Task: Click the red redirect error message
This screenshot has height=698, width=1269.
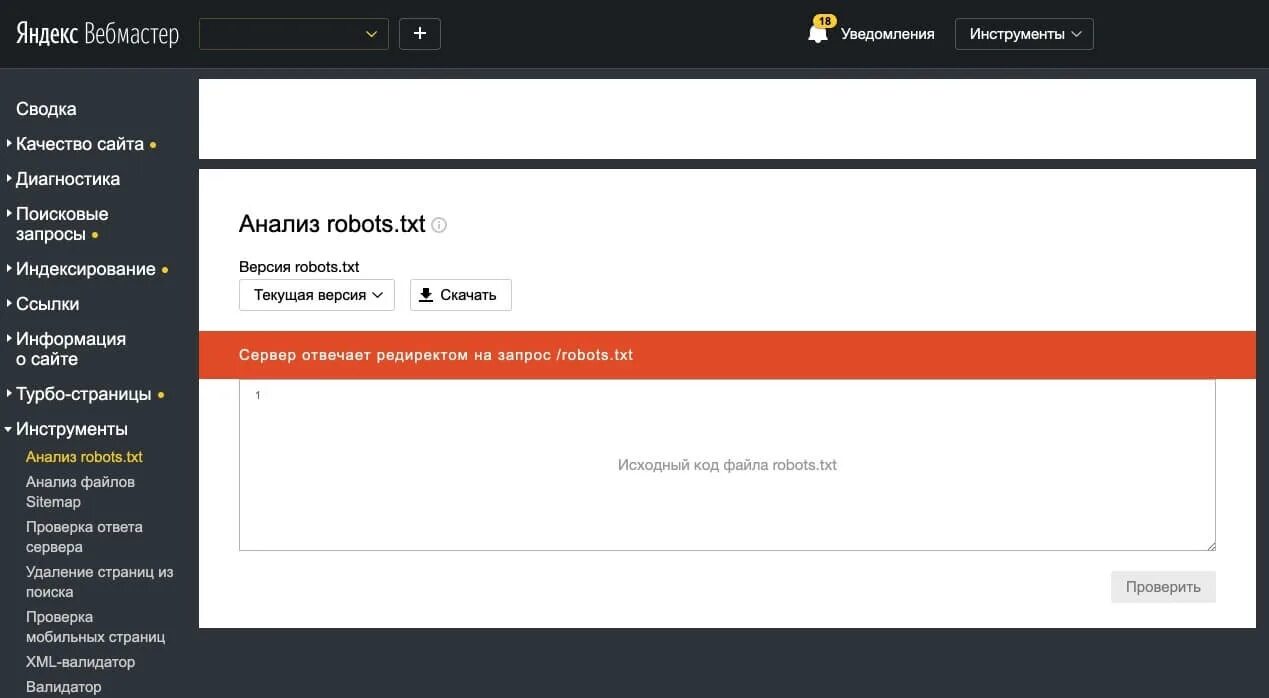Action: tap(727, 355)
